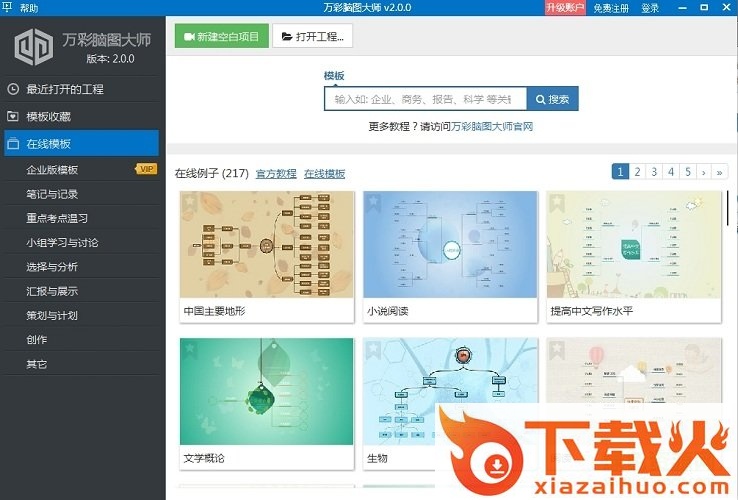Viewport: 738px width, 500px height.
Task: Click the folder icon beside 在线模板
Action: coord(13,144)
